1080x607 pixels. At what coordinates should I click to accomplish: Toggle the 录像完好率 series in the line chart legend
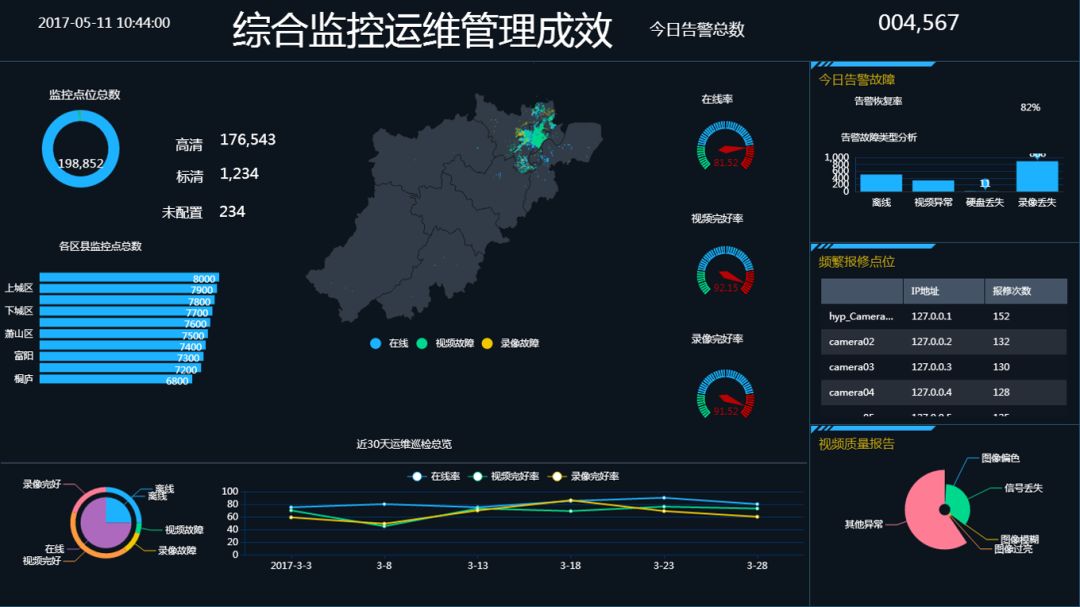tap(588, 476)
